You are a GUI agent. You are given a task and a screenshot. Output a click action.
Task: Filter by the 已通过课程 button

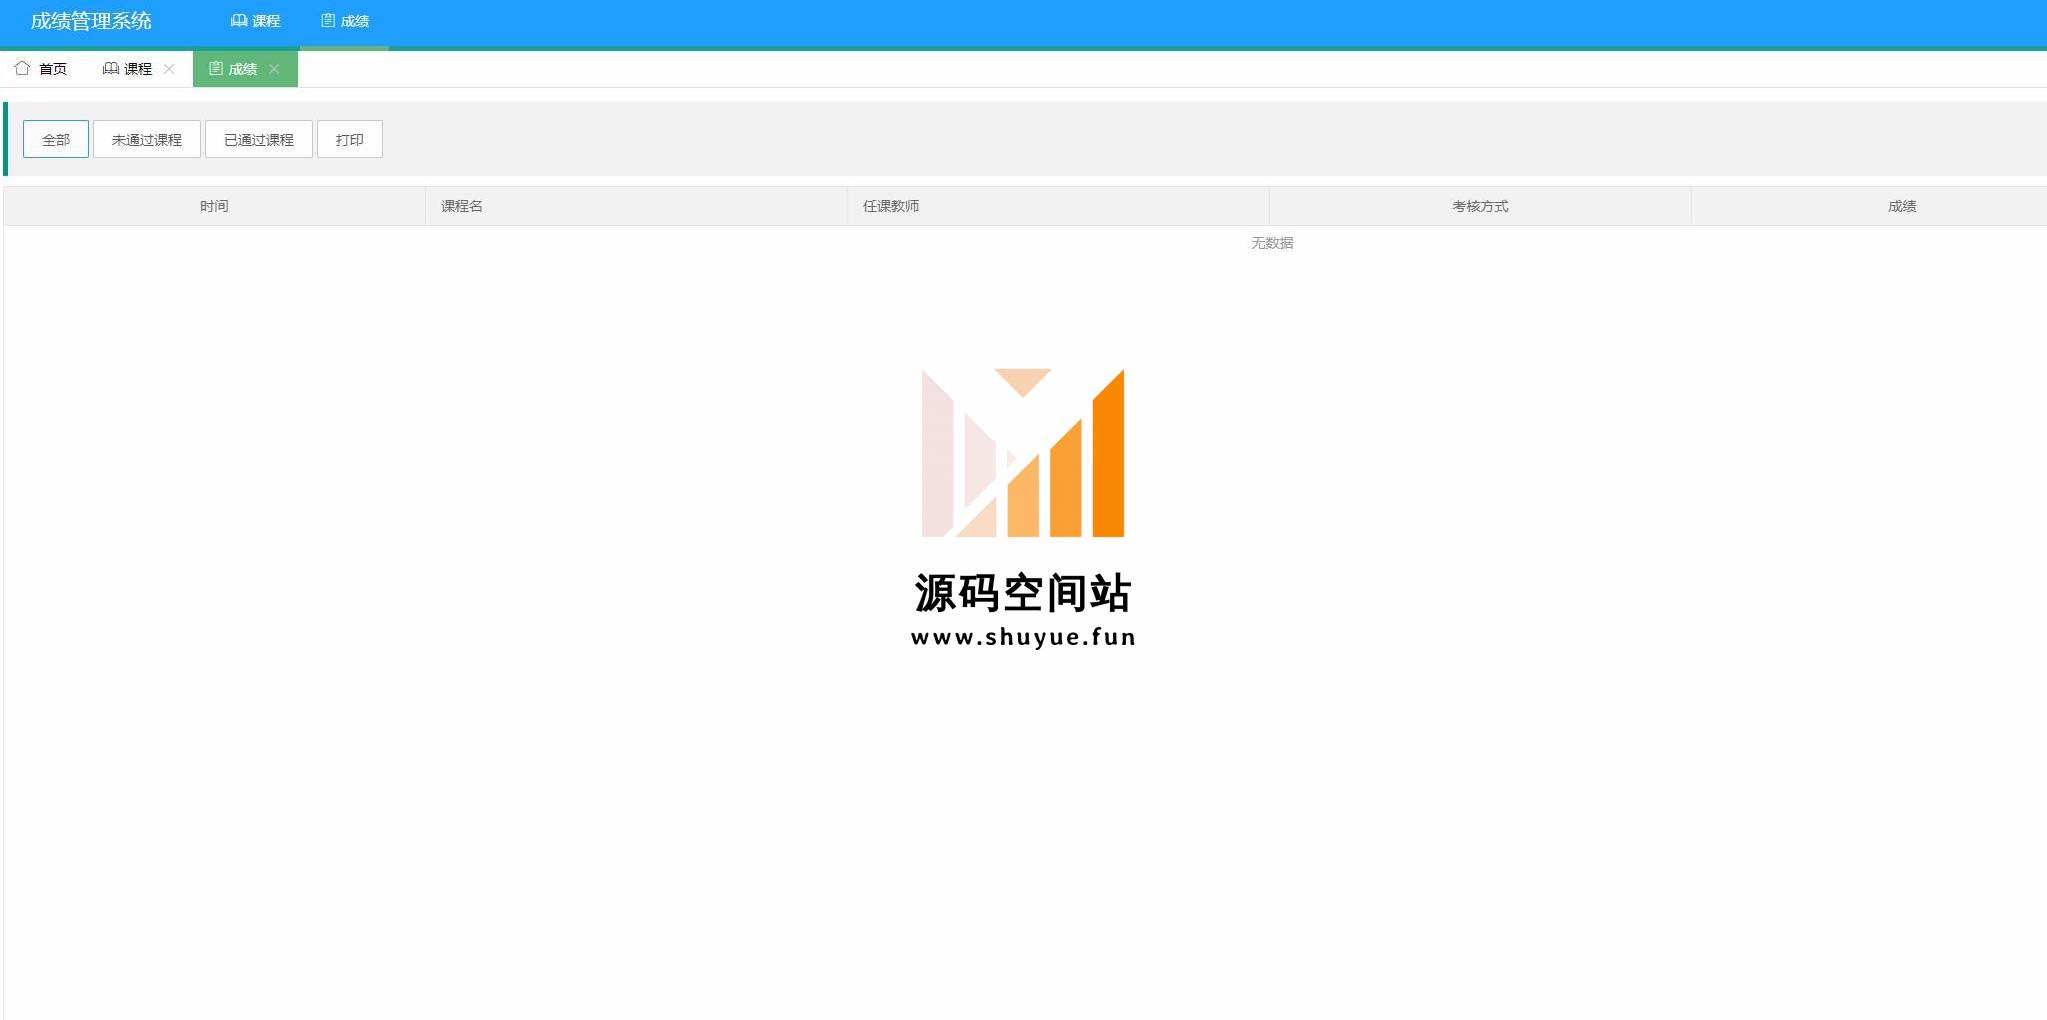[x=259, y=139]
